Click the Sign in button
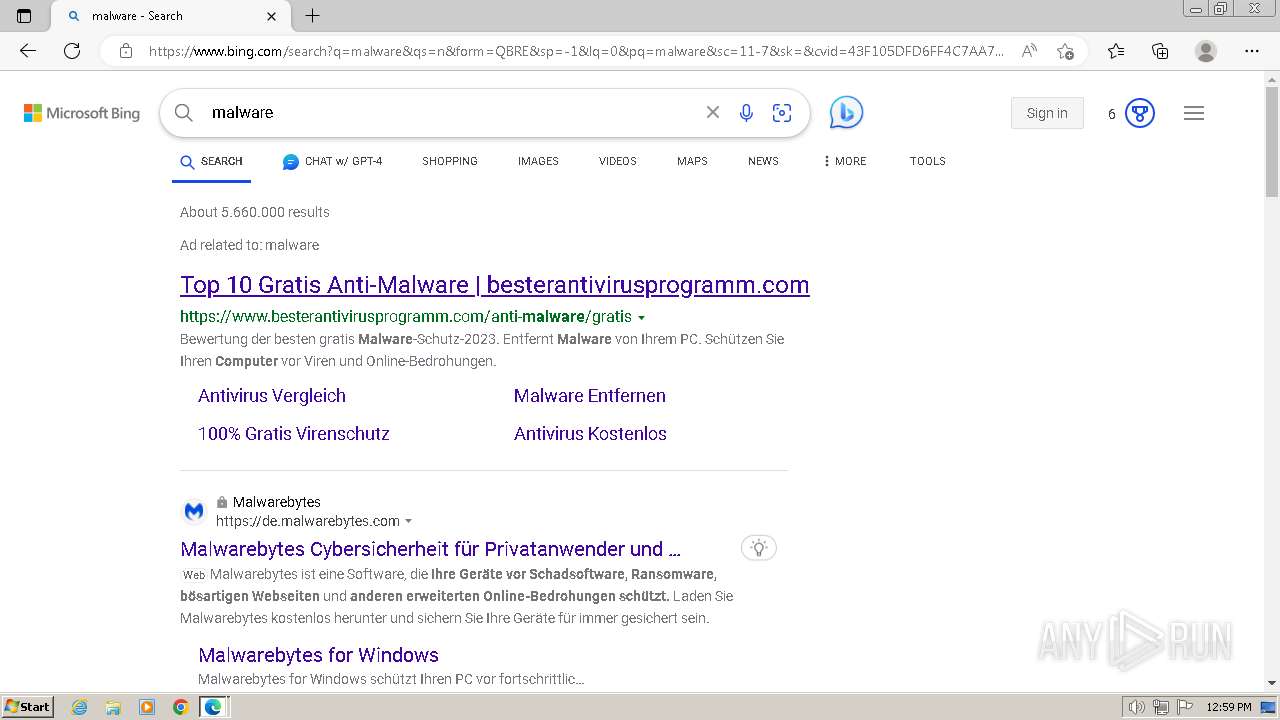 (1047, 113)
